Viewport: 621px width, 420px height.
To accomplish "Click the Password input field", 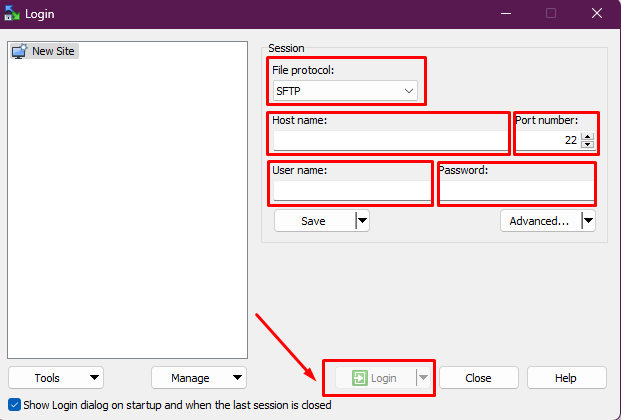I will (516, 190).
